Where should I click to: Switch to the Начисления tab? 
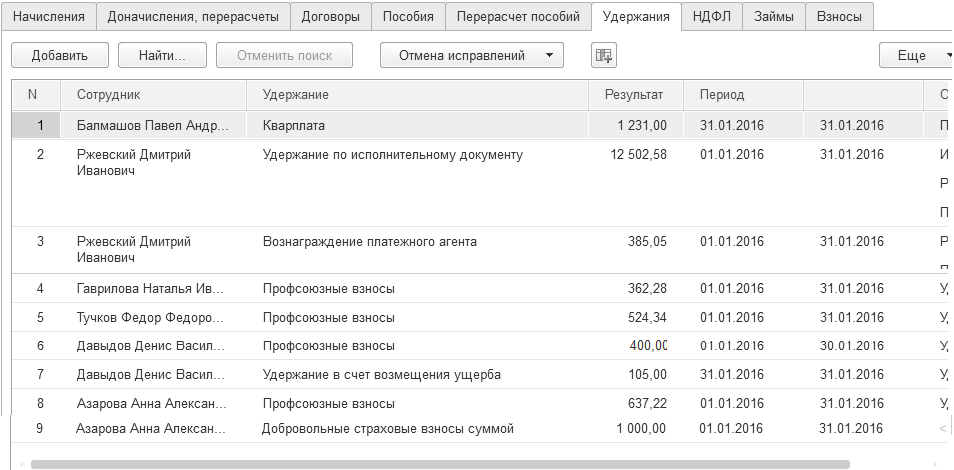49,16
